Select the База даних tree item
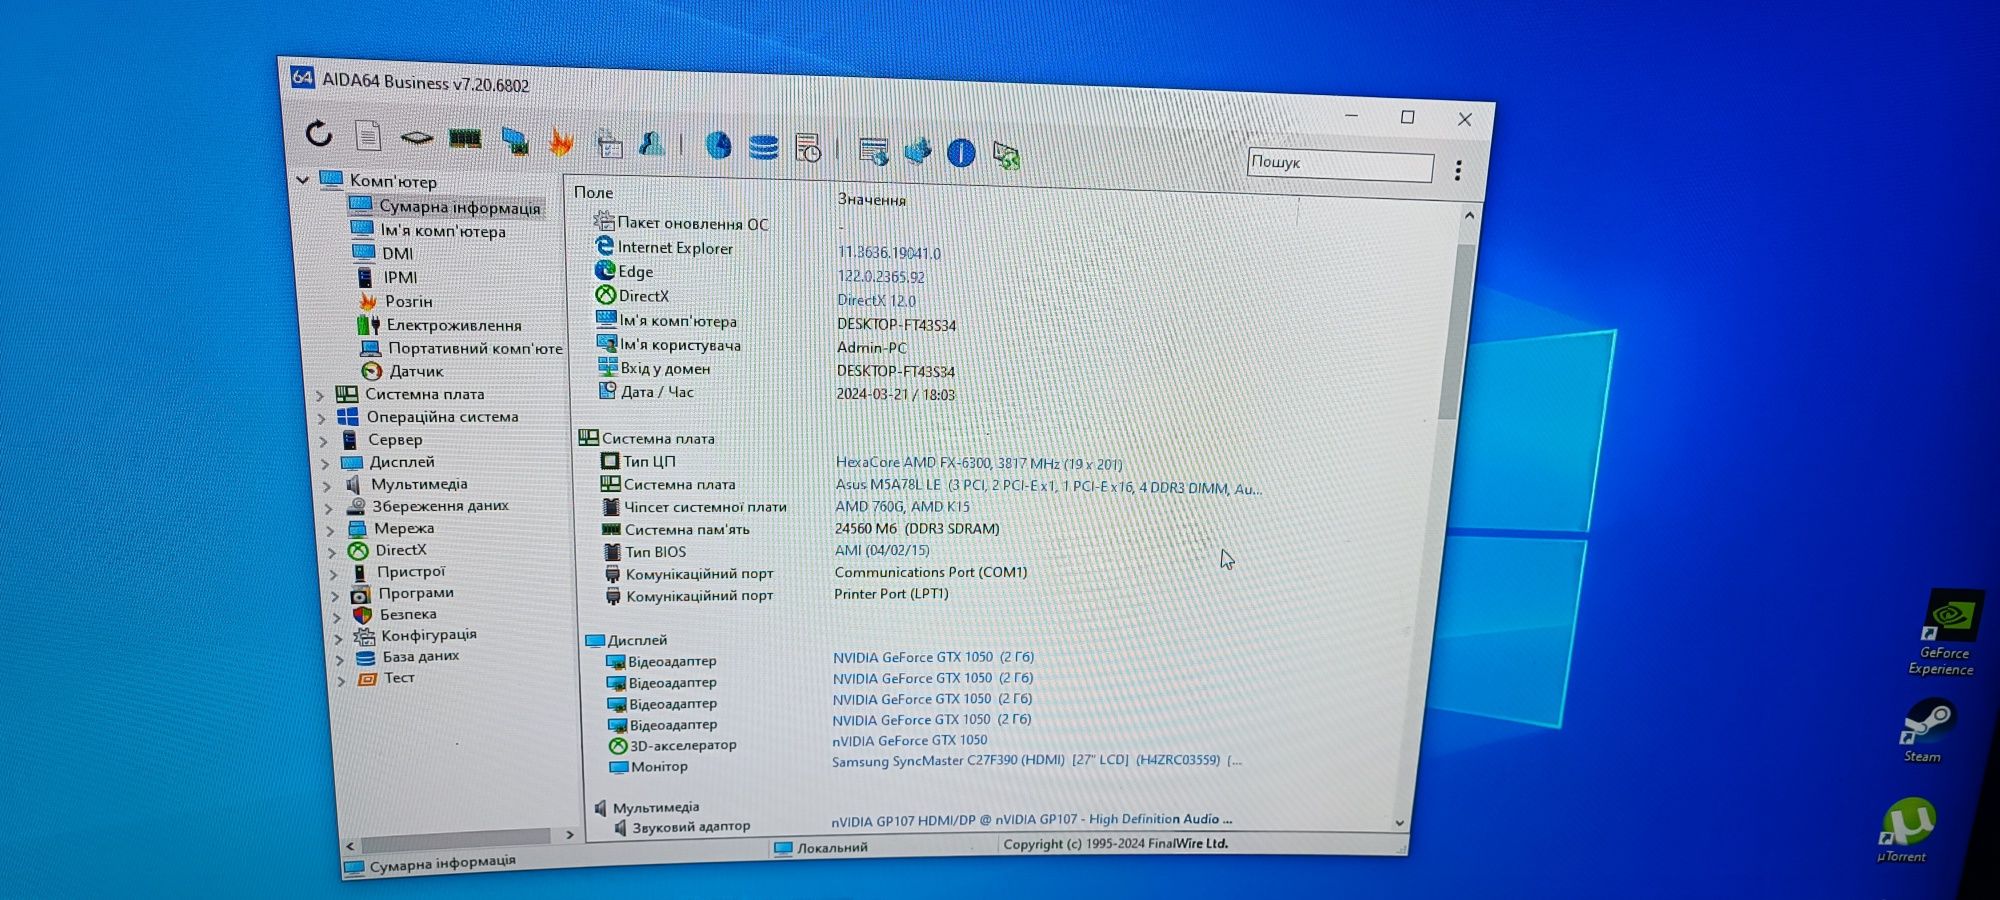Image resolution: width=2000 pixels, height=900 pixels. pos(421,657)
